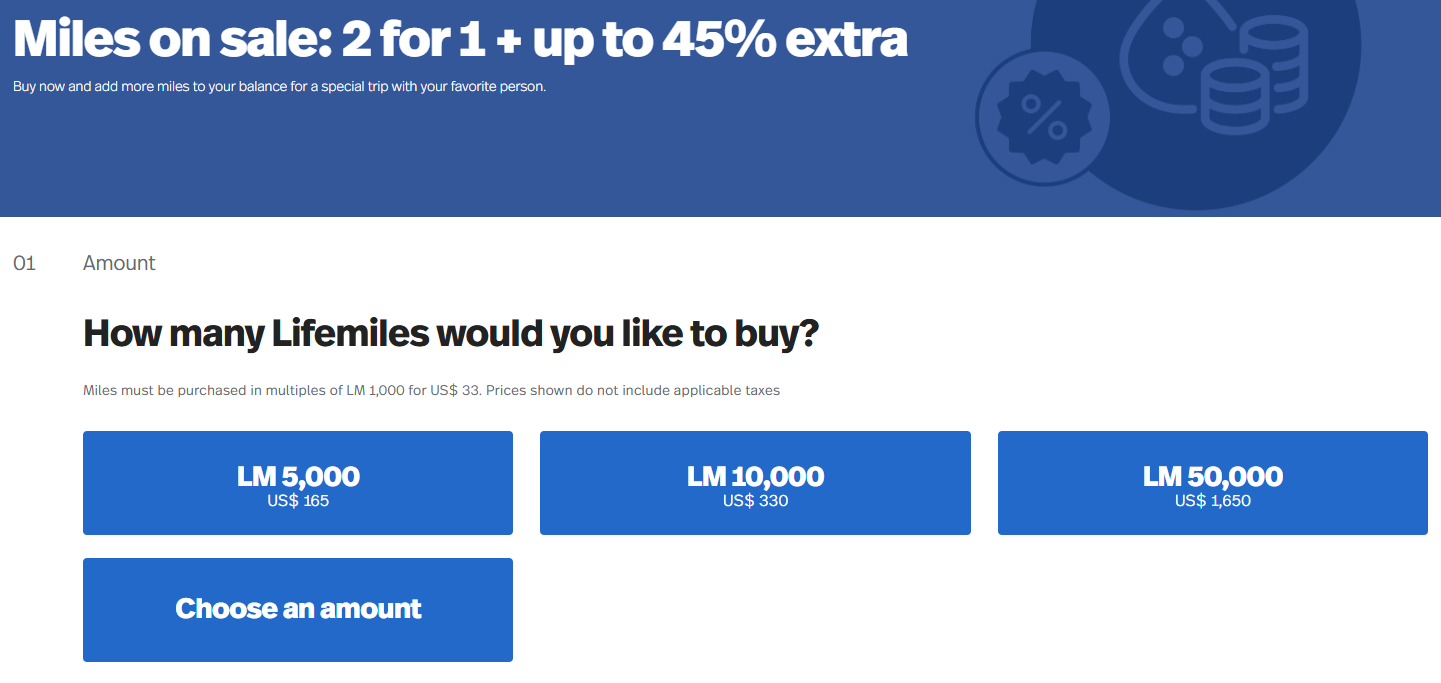
Task: Select the "01 Amount" step label
Action: [119, 262]
